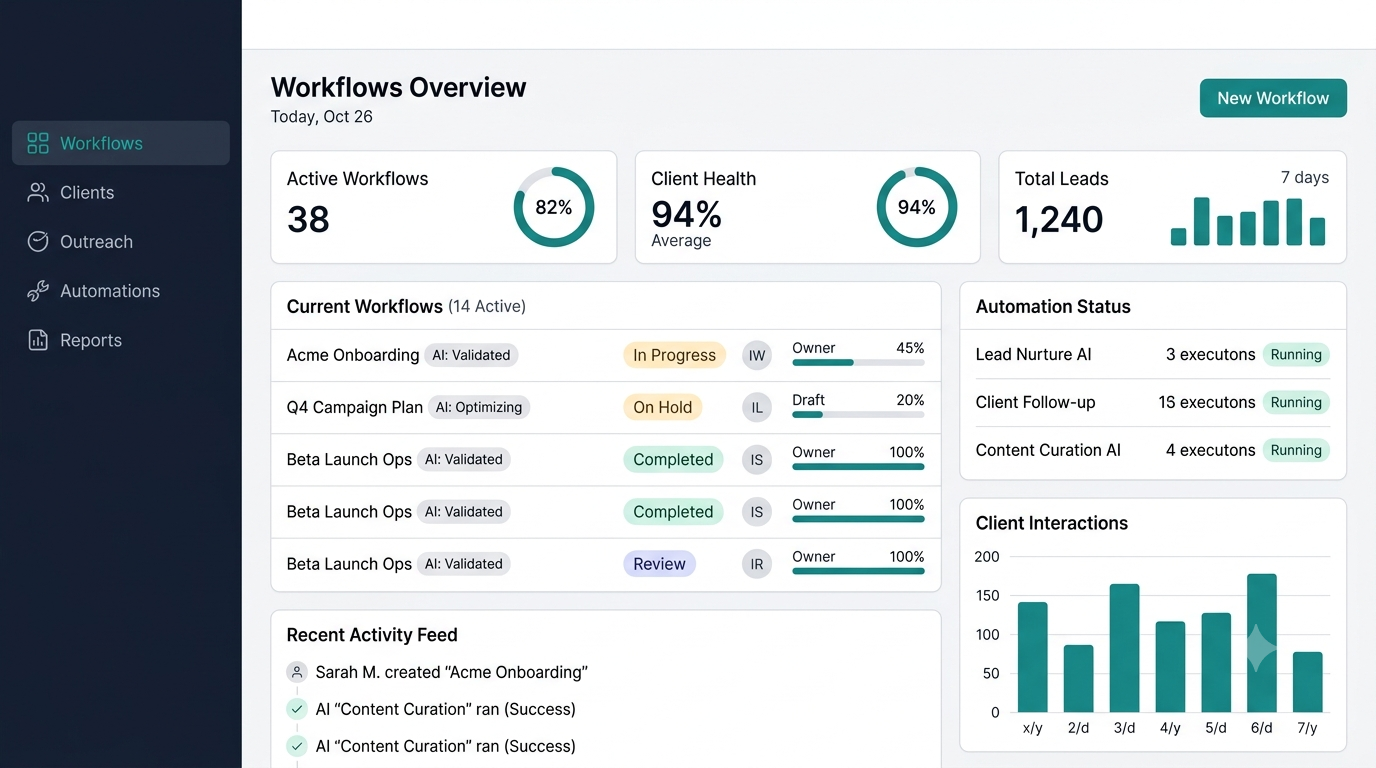Click the In Progress status badge
The width and height of the screenshot is (1376, 768).
[x=675, y=355]
